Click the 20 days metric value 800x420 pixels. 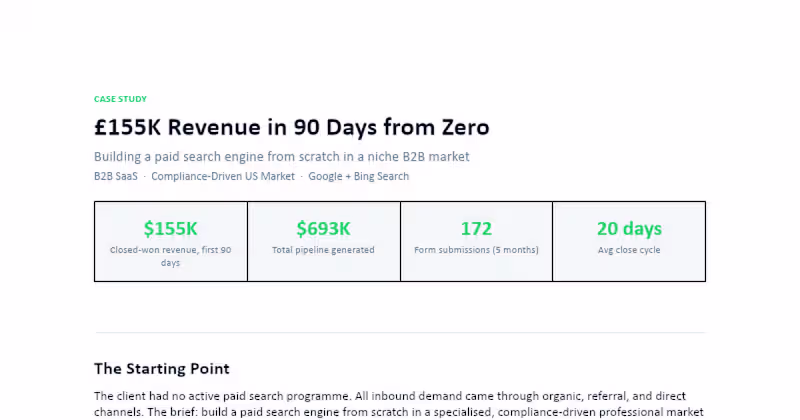[x=629, y=229]
